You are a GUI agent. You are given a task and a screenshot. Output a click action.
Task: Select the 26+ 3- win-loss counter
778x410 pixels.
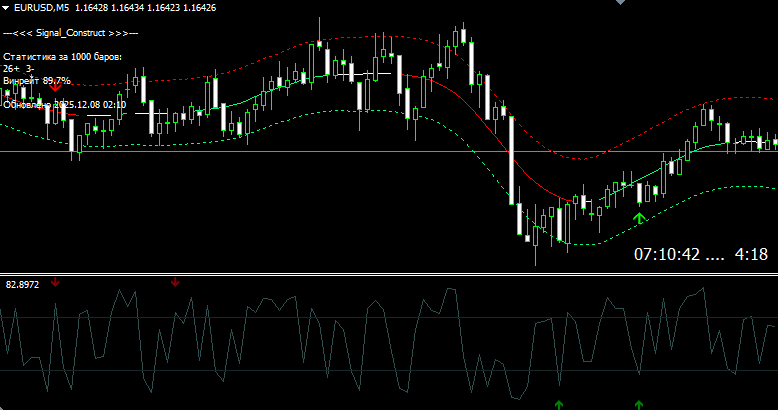click(19, 68)
